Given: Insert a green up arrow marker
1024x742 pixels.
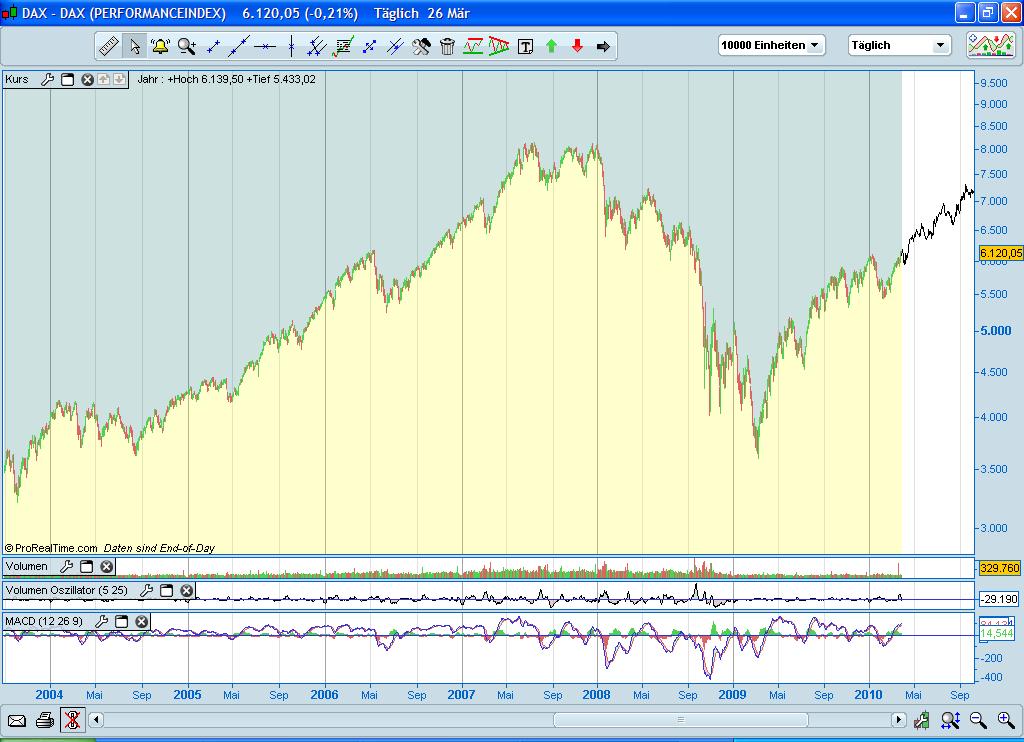Looking at the screenshot, I should pos(551,46).
